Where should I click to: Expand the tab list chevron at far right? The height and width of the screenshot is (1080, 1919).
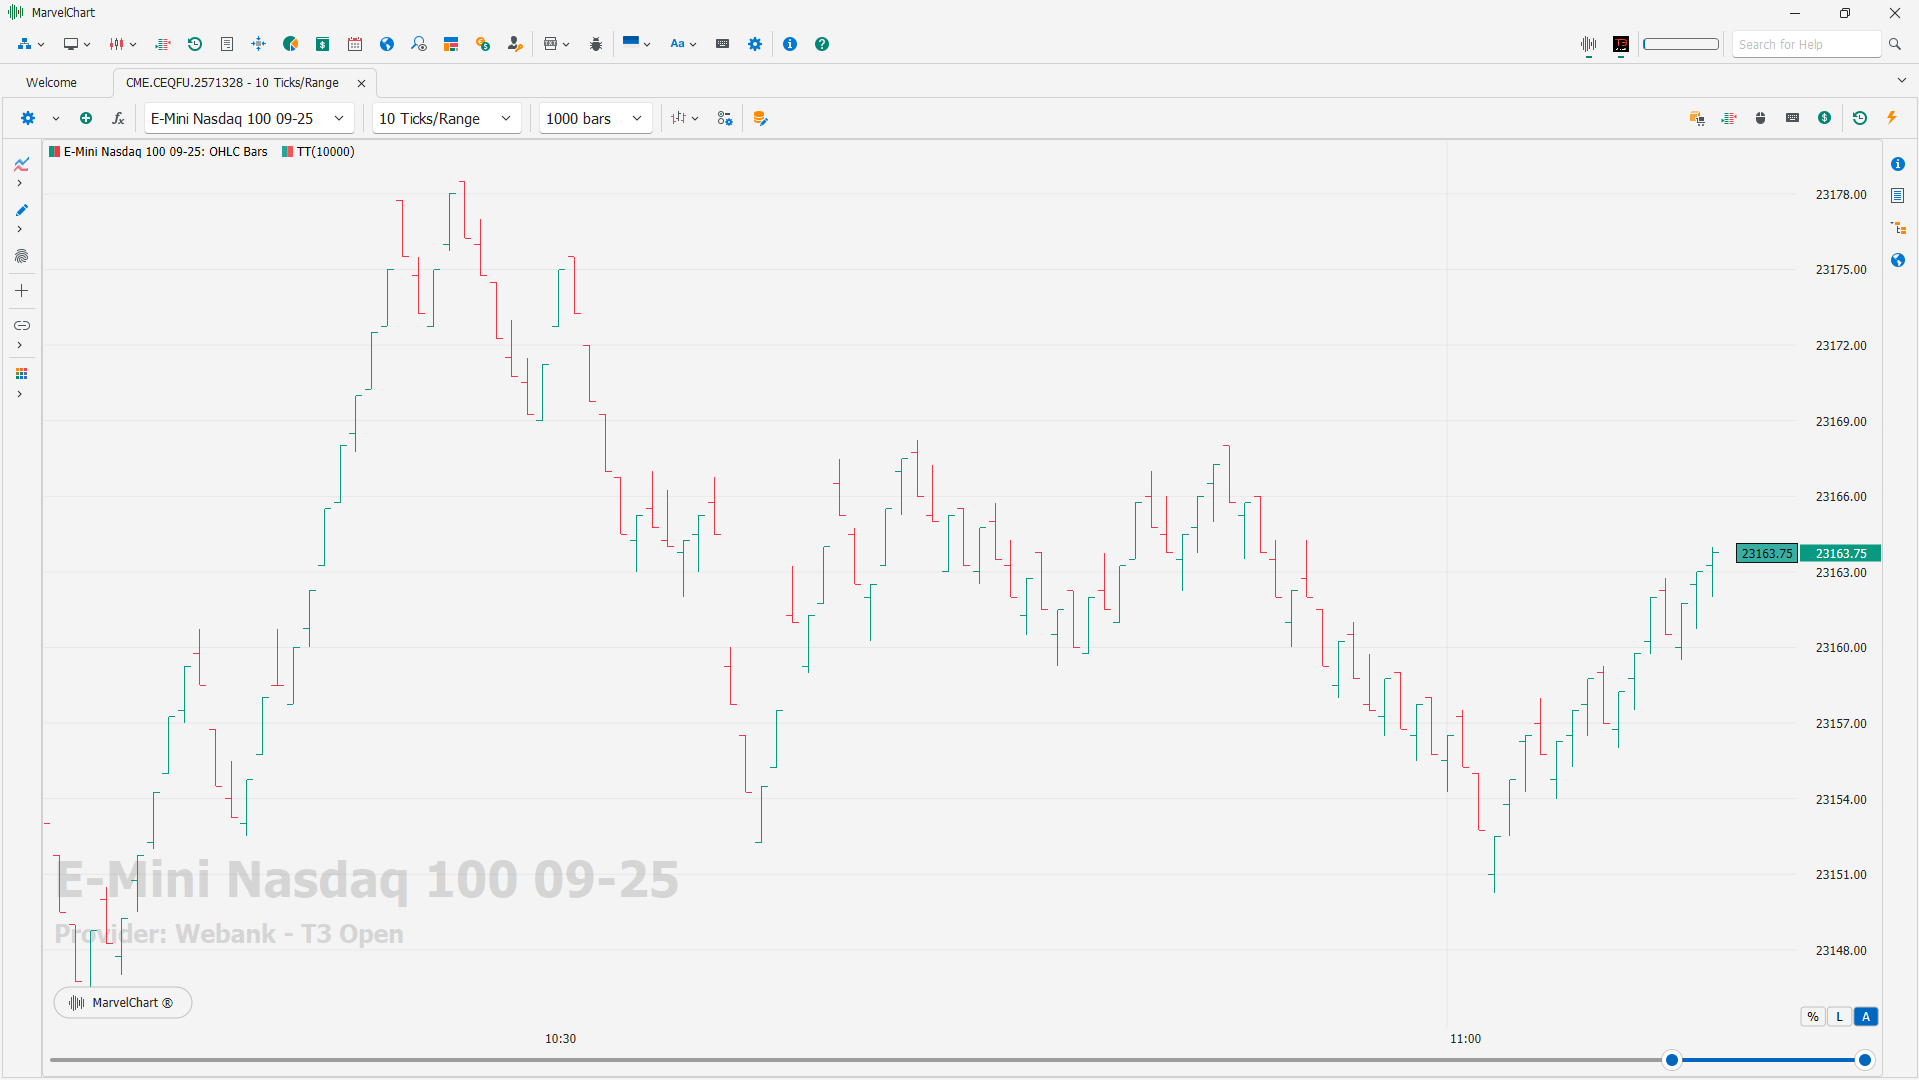coord(1901,81)
